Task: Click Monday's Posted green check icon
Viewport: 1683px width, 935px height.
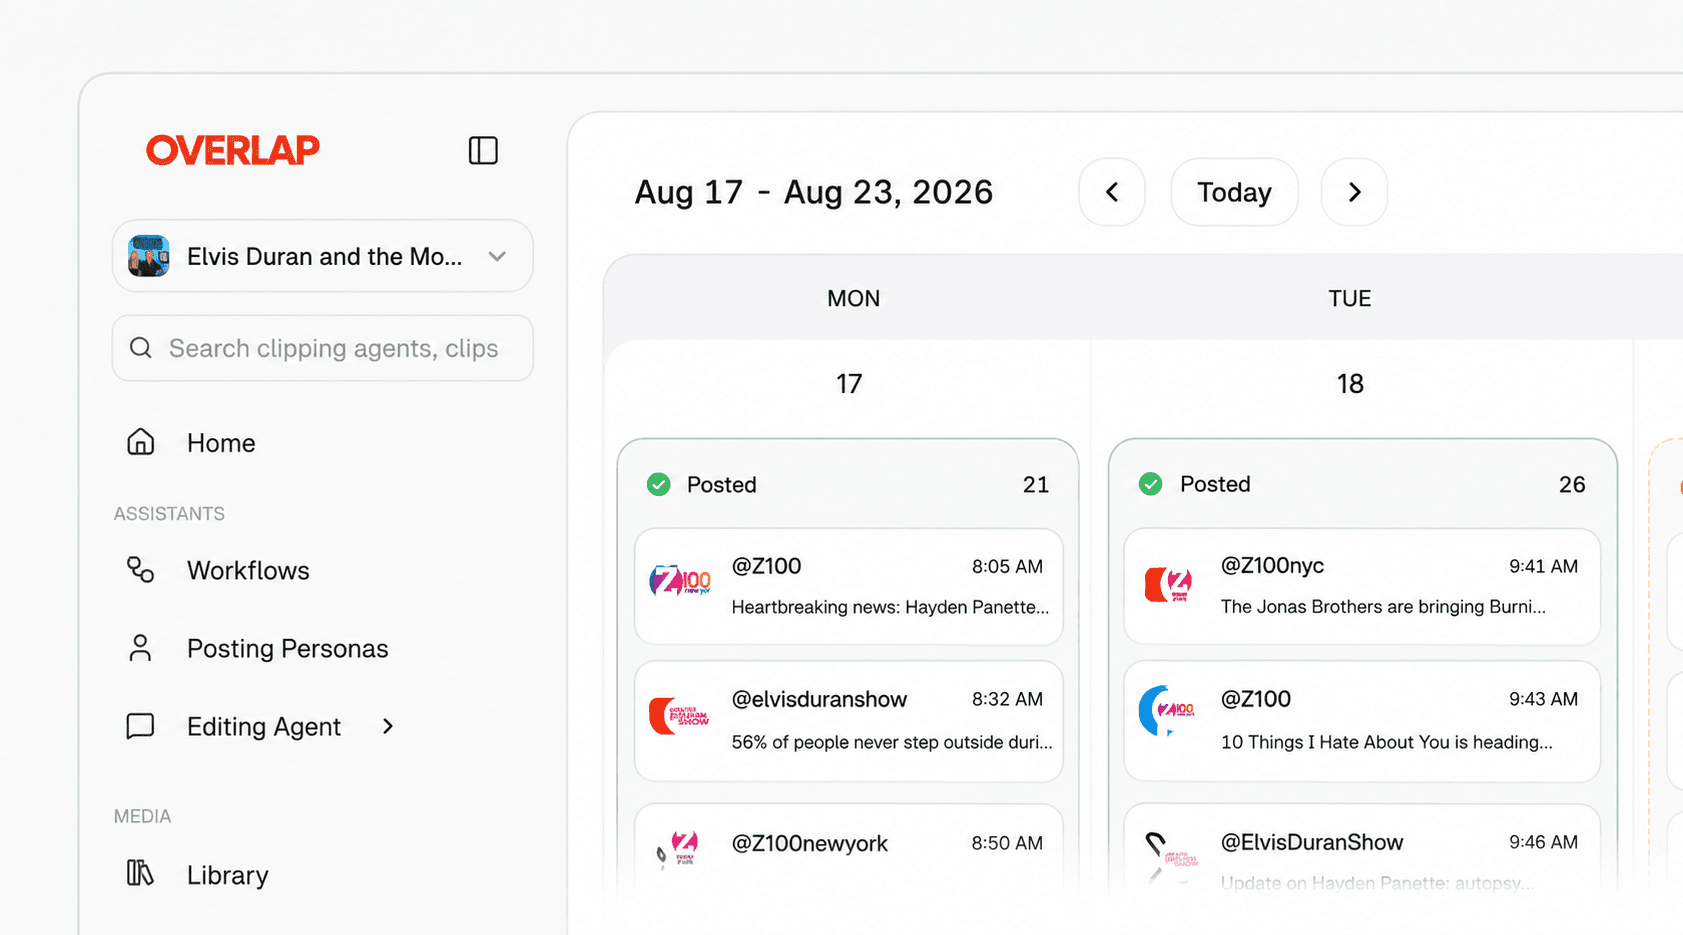Action: 658,485
